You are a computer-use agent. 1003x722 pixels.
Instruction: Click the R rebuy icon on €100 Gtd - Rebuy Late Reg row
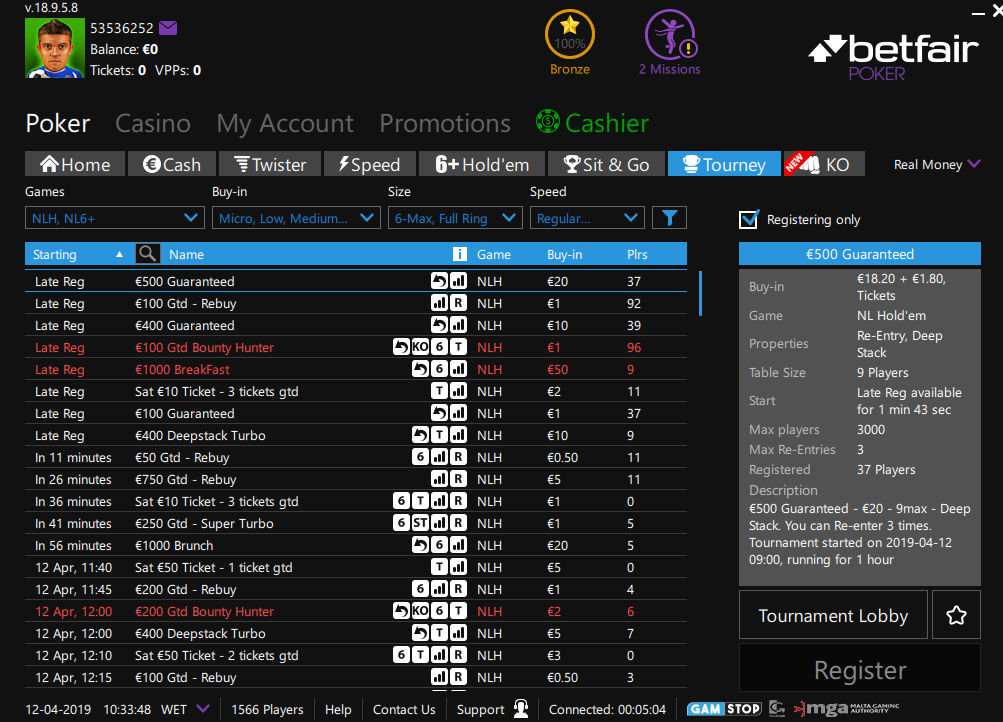(x=458, y=303)
